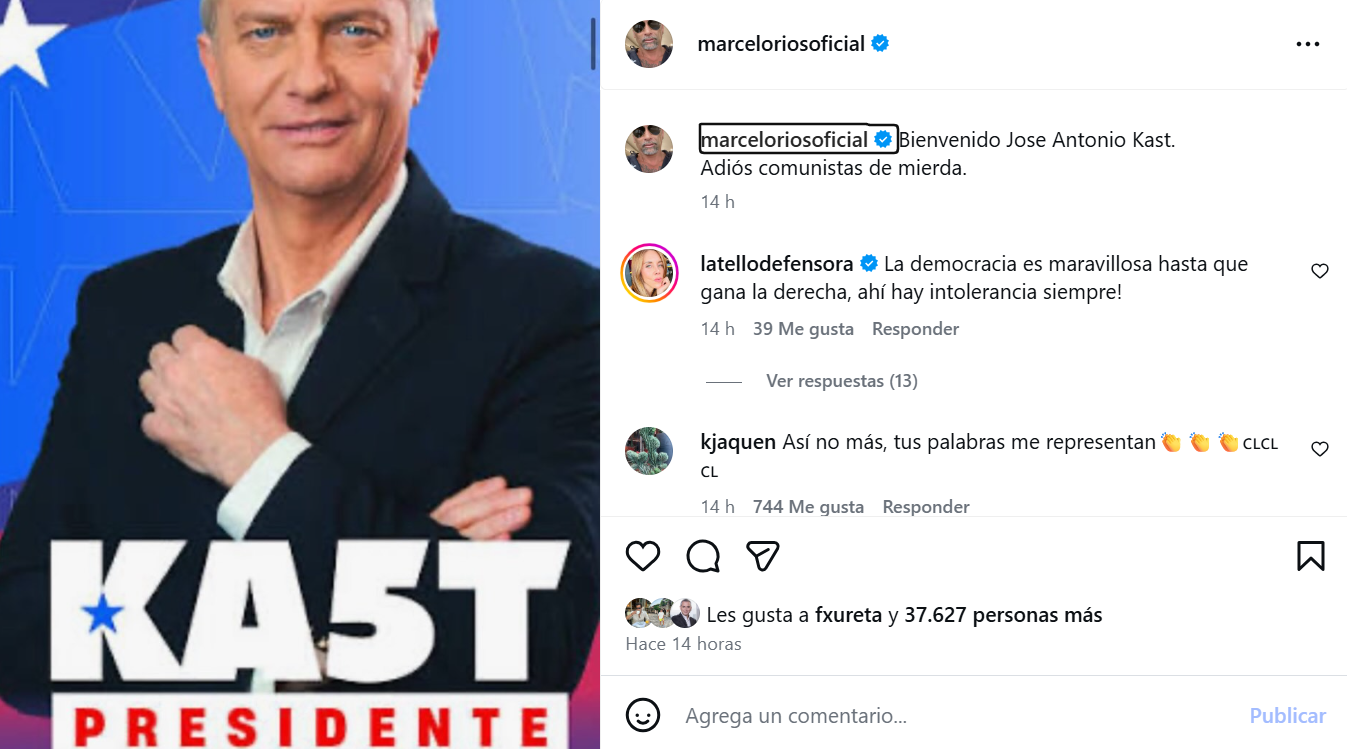Save the post with the bookmark icon
Image resolution: width=1347 pixels, height=749 pixels.
point(1311,556)
